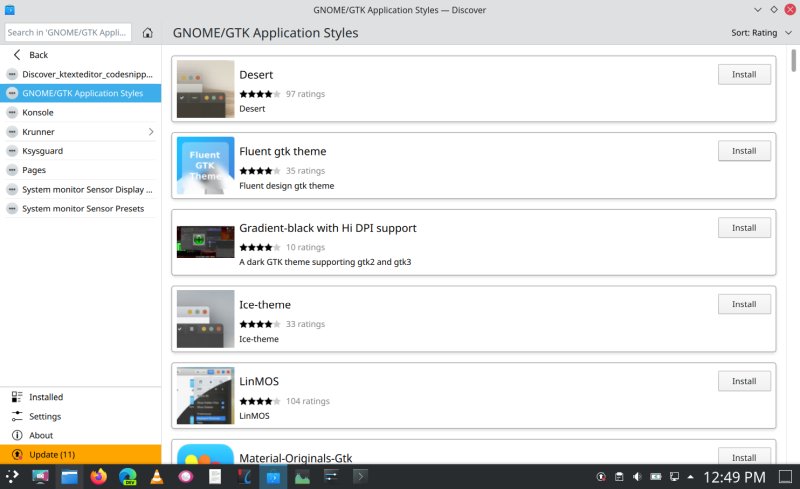Screen dimensions: 800x489
Task: Select the Konsole category
Action: point(81,112)
